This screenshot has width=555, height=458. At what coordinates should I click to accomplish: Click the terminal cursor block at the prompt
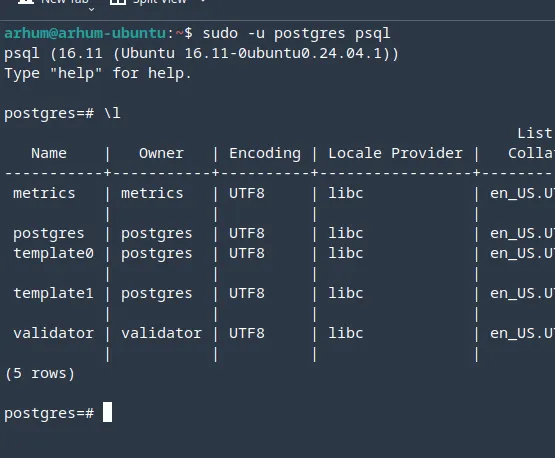pyautogui.click(x=107, y=412)
